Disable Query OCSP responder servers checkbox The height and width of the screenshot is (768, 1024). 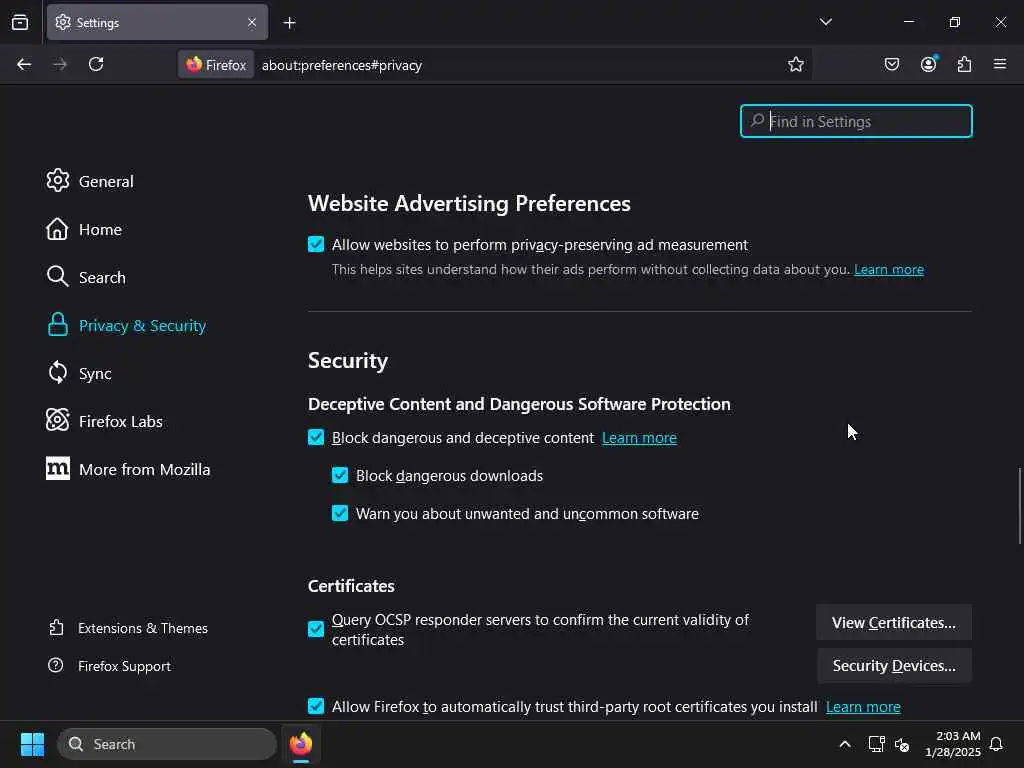pyautogui.click(x=316, y=629)
